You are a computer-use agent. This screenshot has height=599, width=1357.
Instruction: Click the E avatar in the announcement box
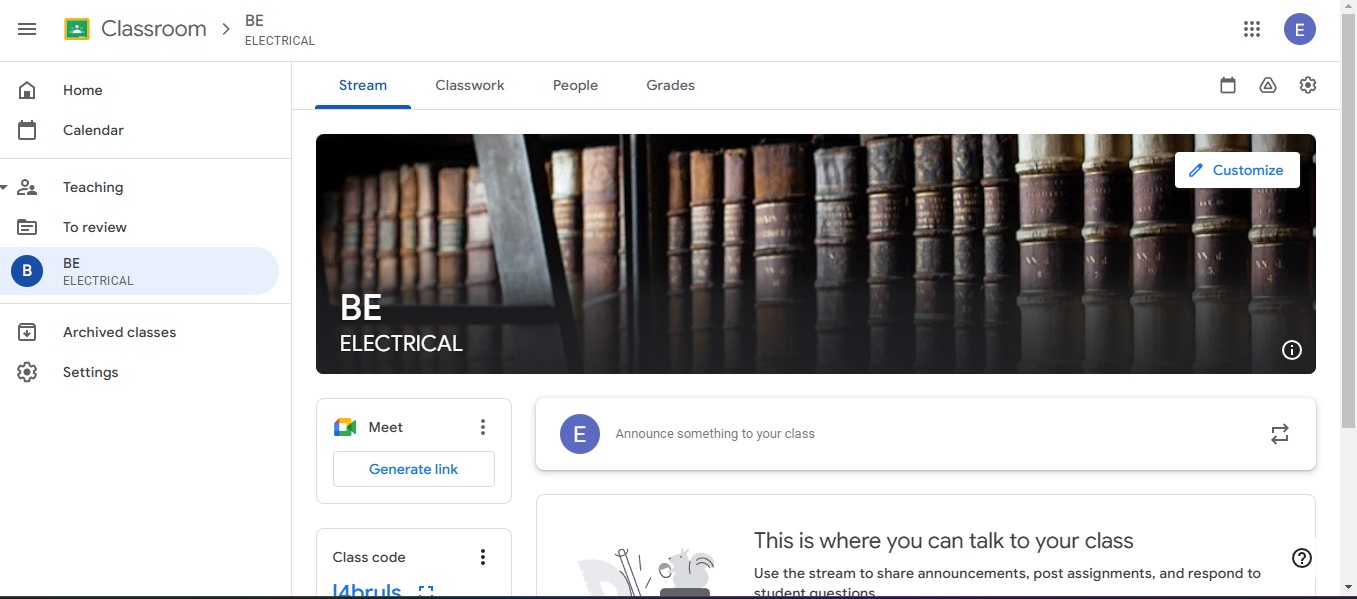(x=580, y=434)
